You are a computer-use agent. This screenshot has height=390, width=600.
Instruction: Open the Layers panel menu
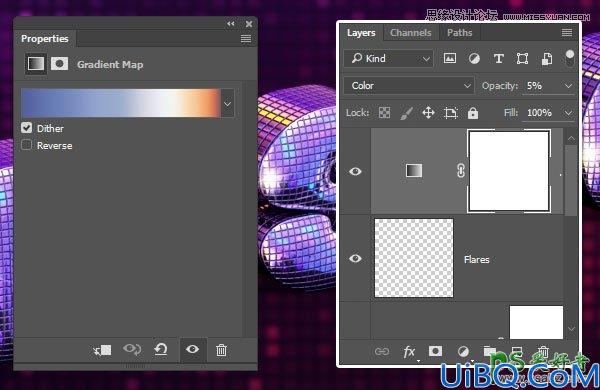567,33
